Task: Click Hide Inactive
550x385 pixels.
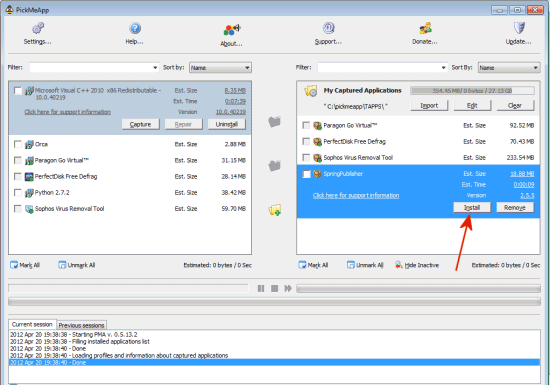Action: [x=417, y=265]
